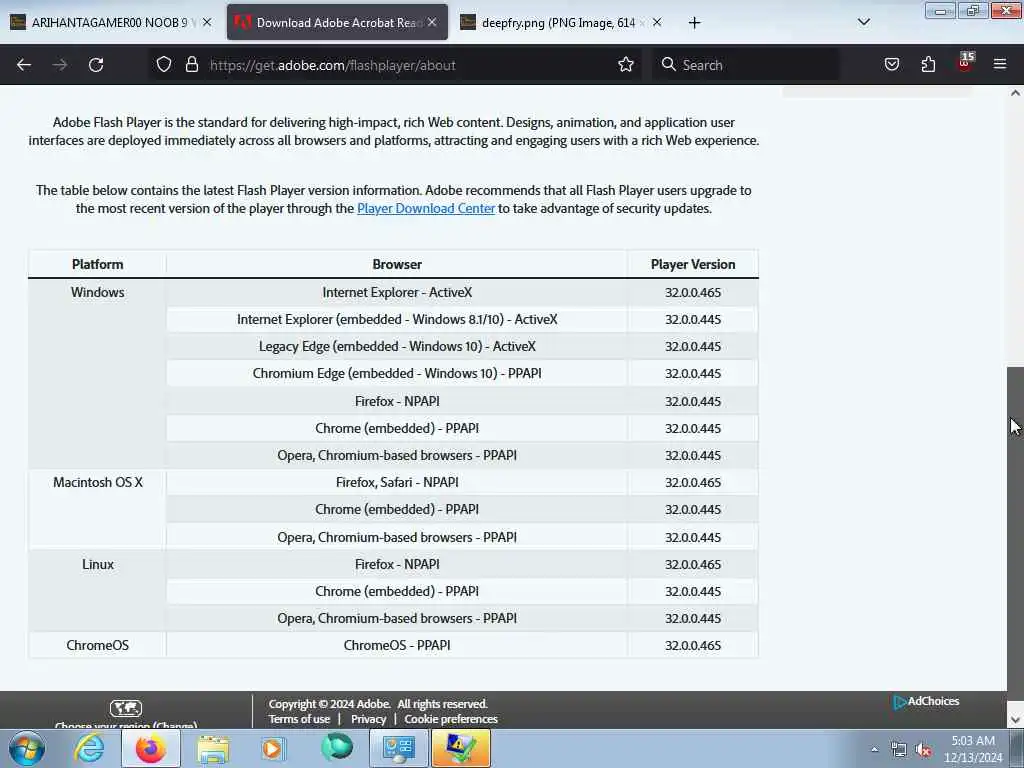Screen dimensions: 1024x768
Task: Close the deepfry.png tab
Action: (657, 22)
